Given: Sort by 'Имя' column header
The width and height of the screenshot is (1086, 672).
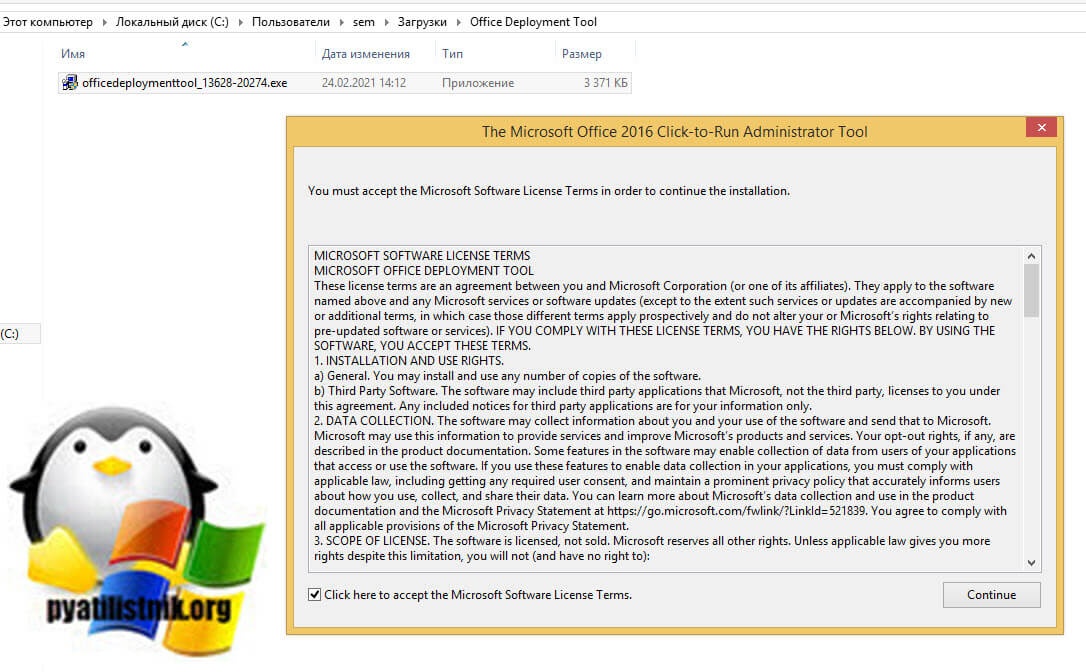Looking at the screenshot, I should tap(73, 54).
